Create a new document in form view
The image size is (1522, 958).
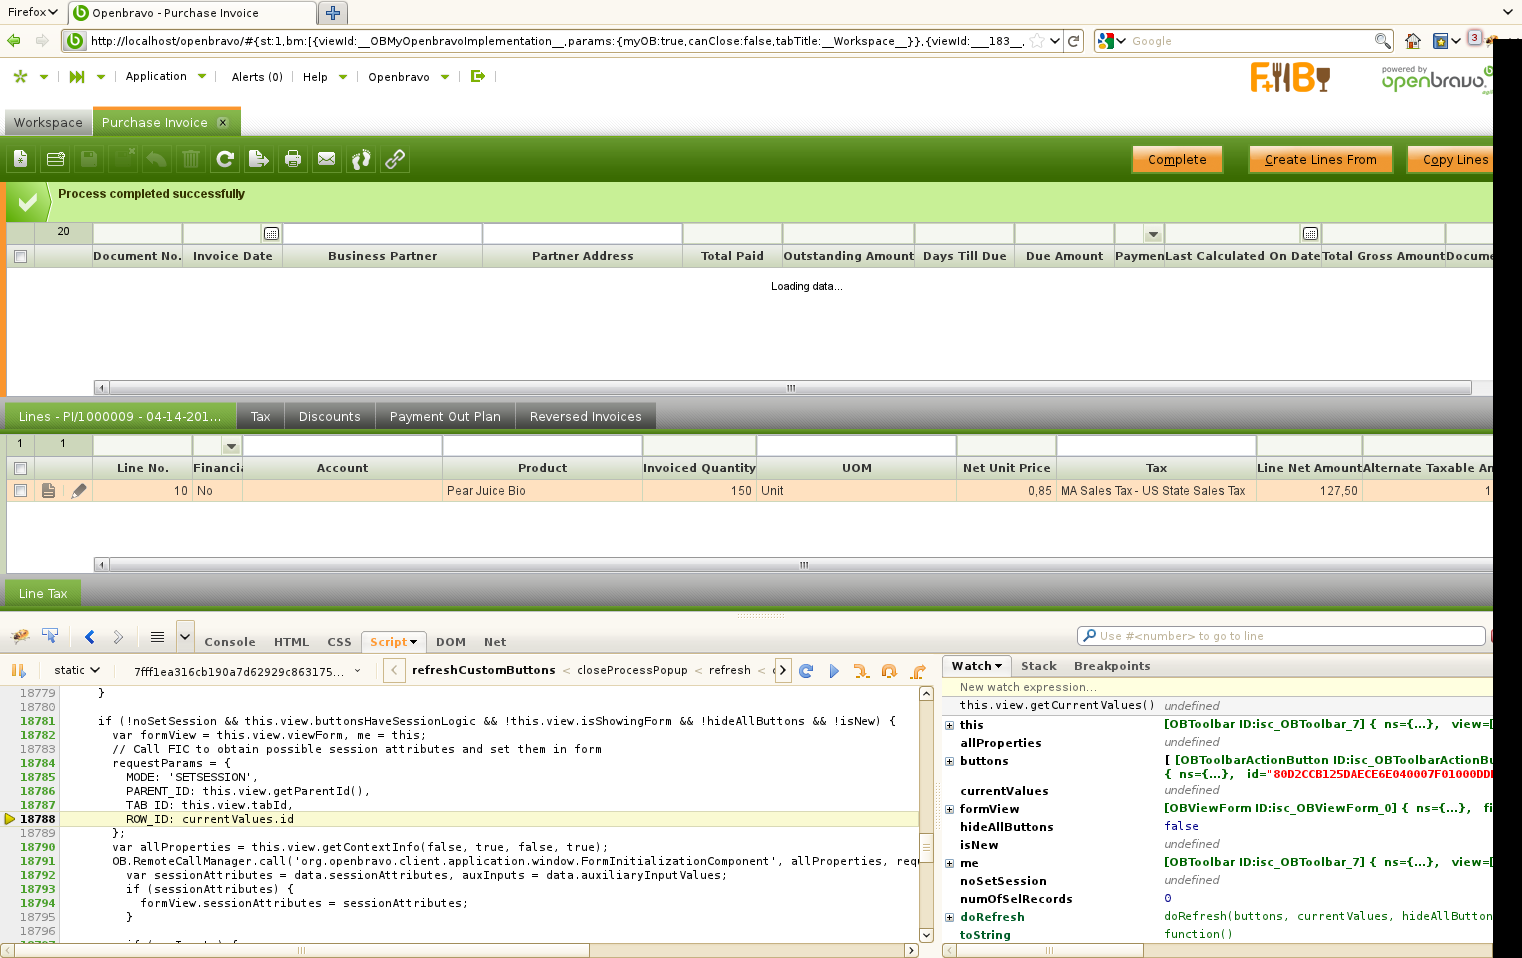click(x=20, y=159)
